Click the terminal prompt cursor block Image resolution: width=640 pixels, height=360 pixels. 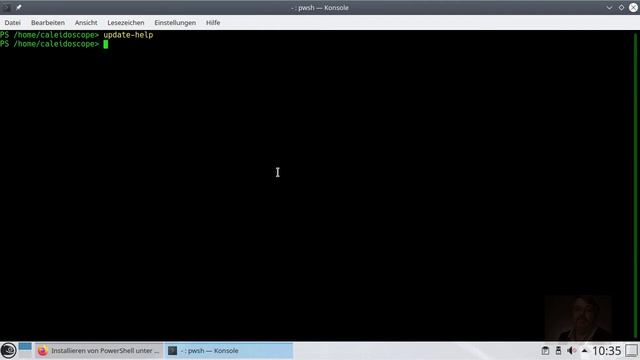click(106, 44)
